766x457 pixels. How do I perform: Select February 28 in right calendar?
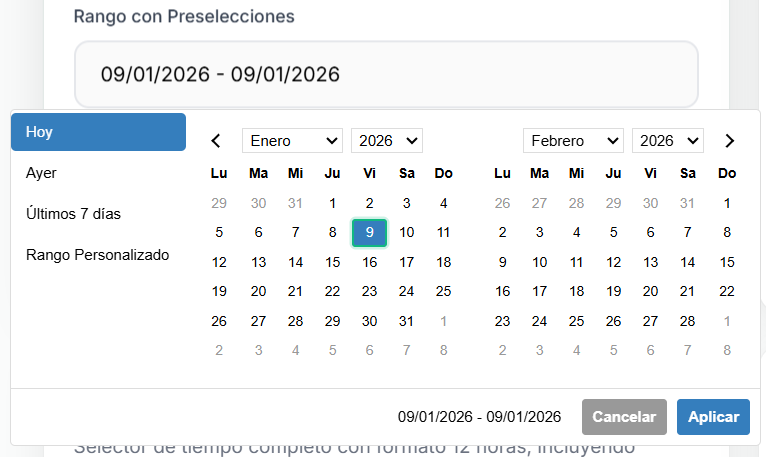[x=688, y=321]
